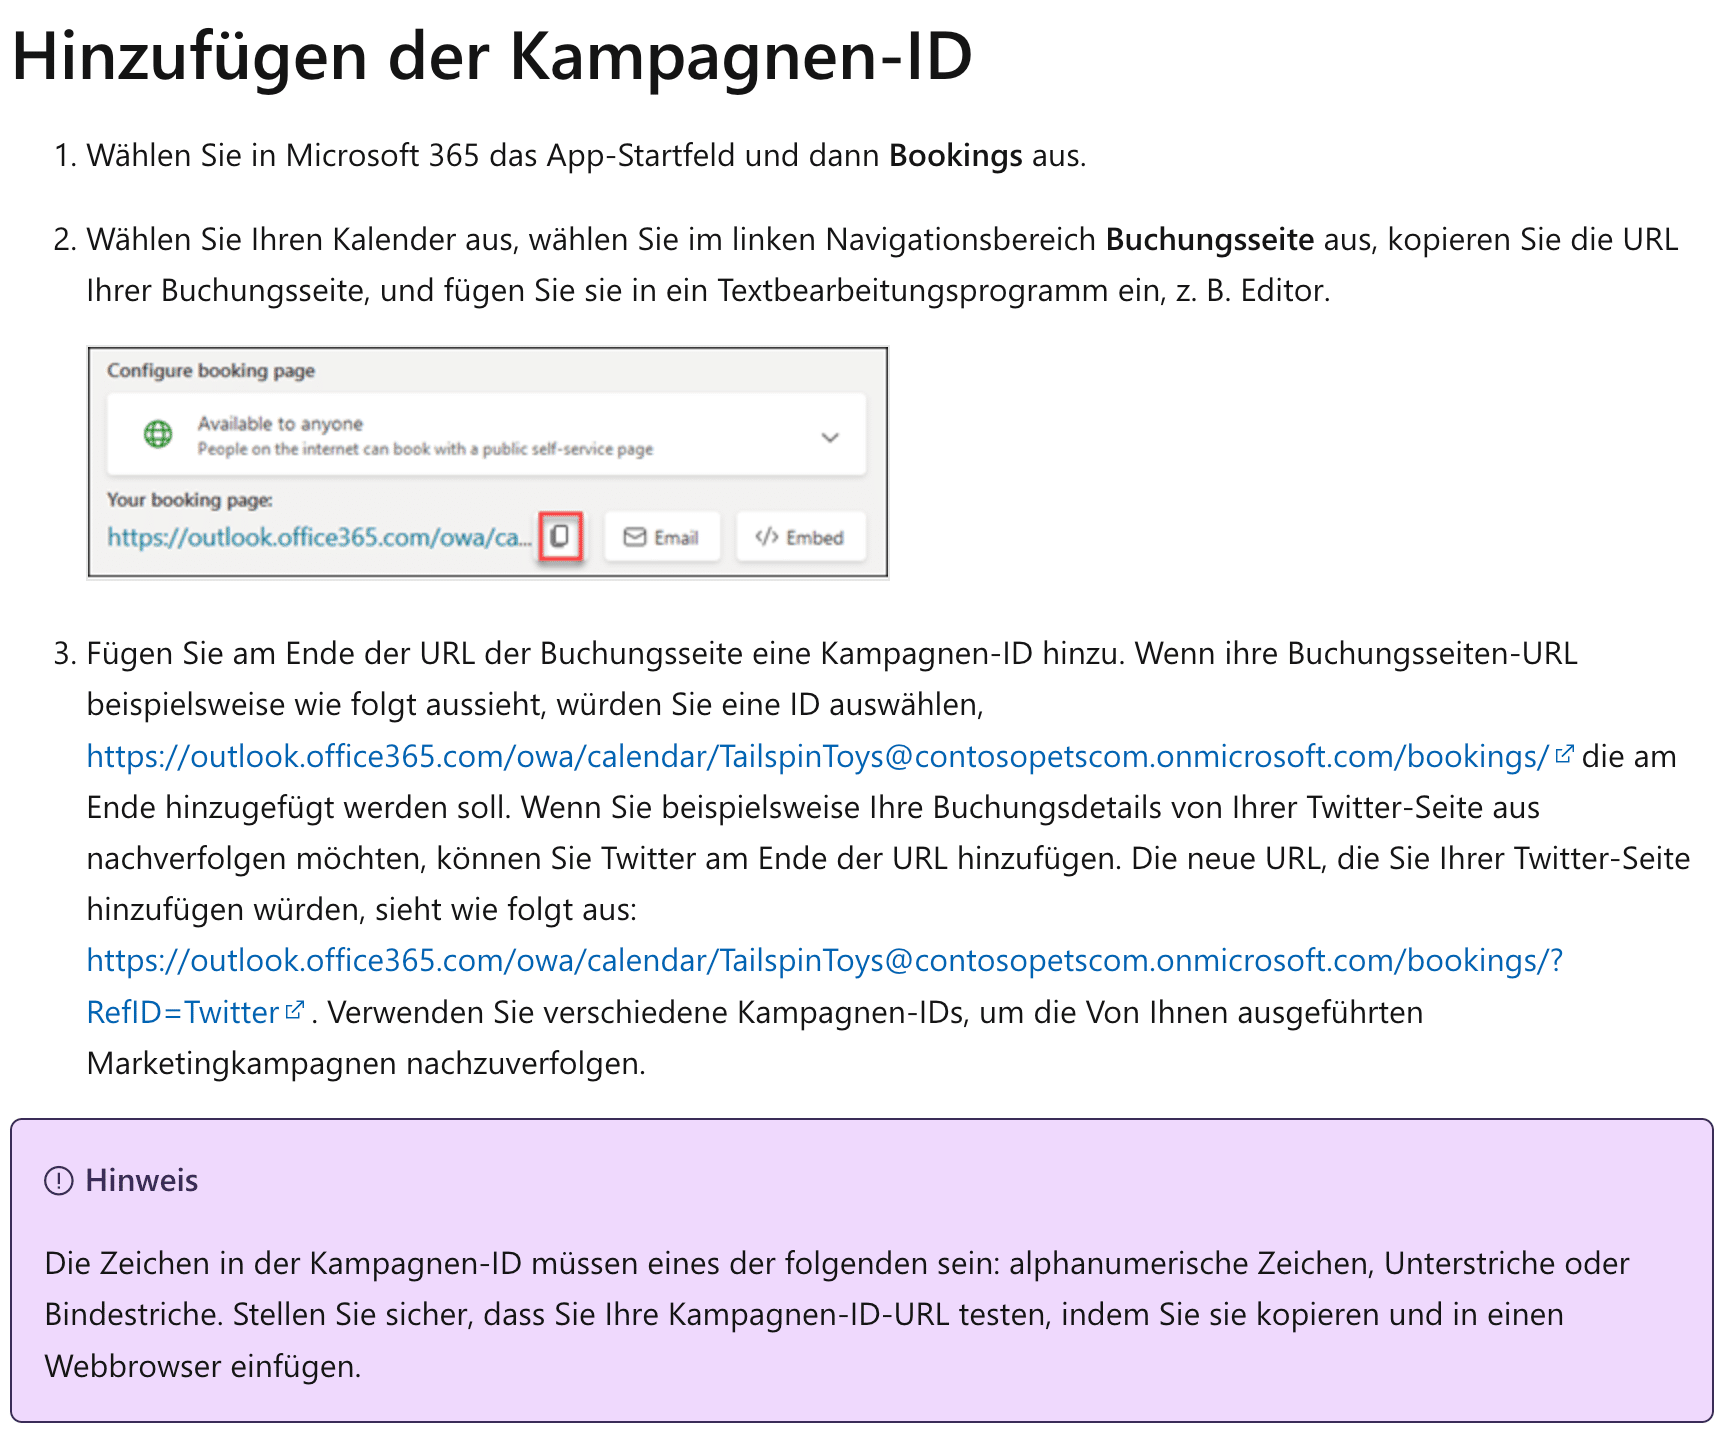The height and width of the screenshot is (1440, 1736).
Task: Click the 'Hinzufügen der Kampagnen-ID' heading
Action: click(x=491, y=56)
